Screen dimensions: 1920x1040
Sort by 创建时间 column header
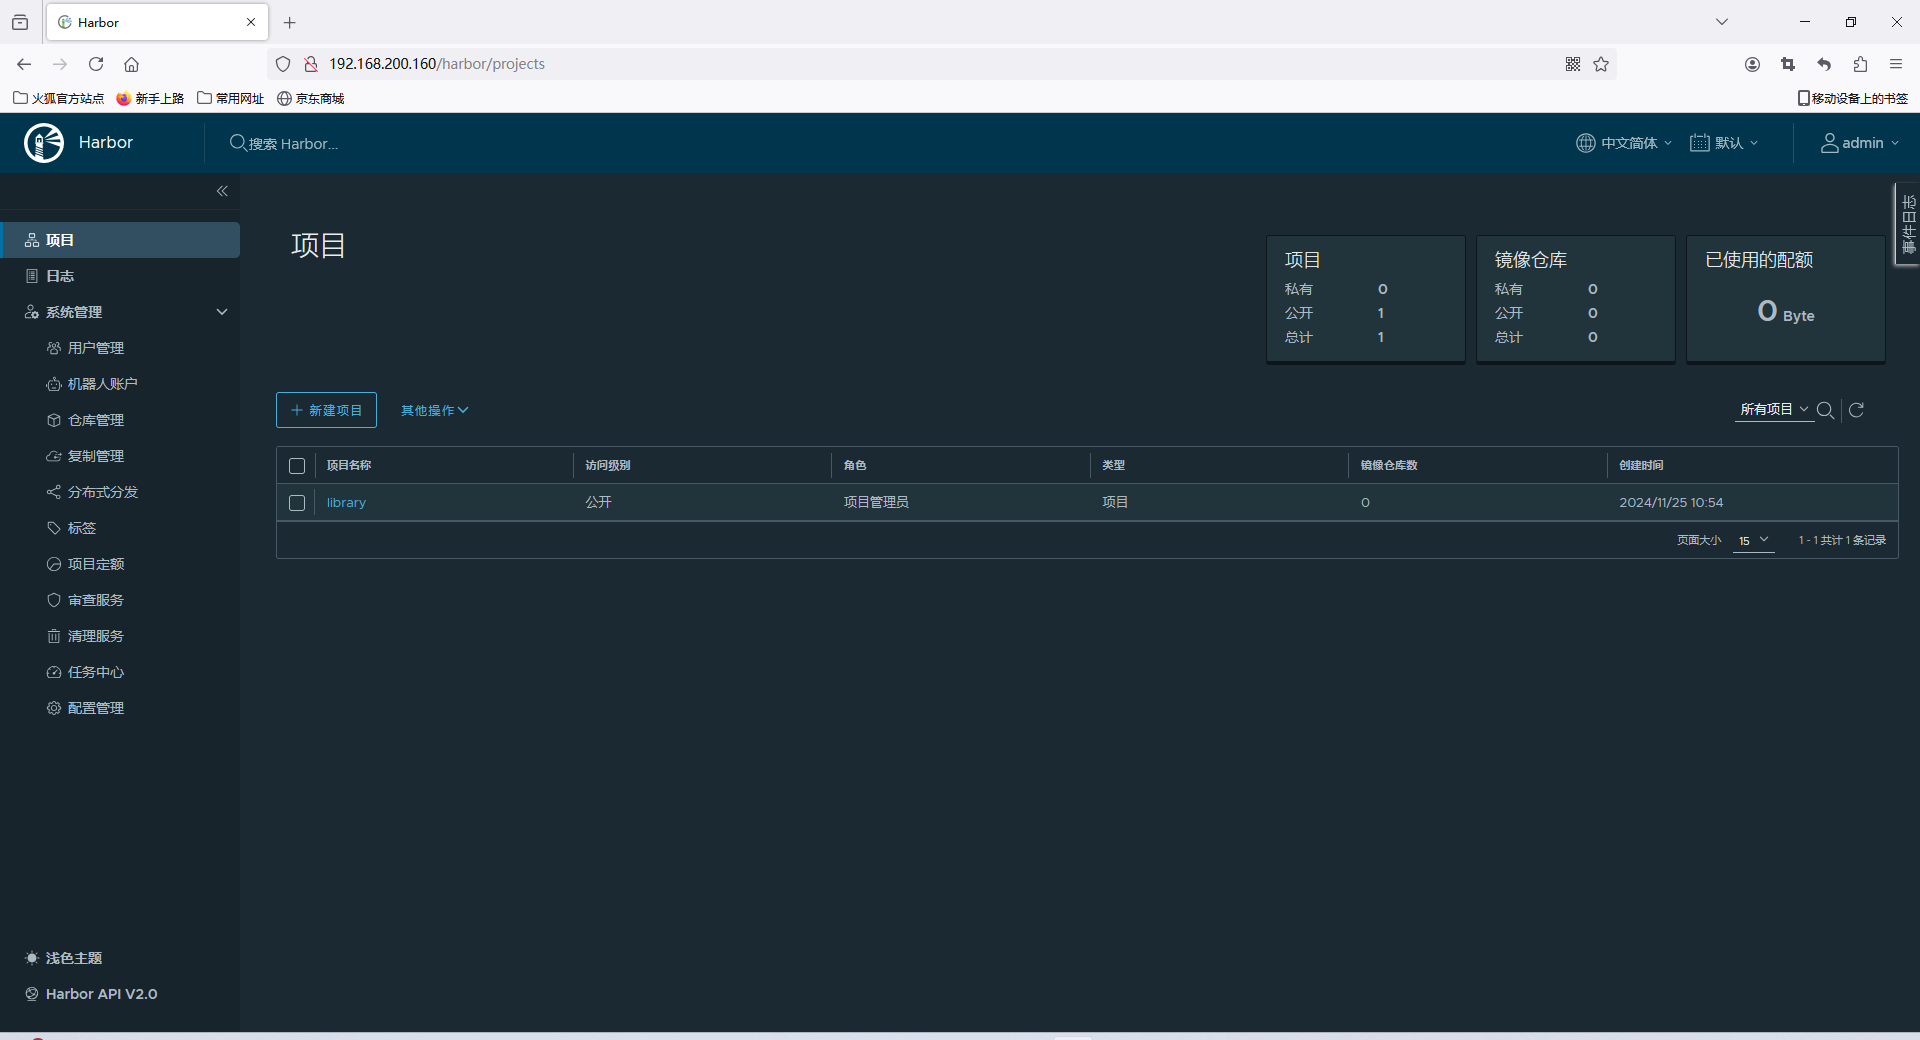coord(1641,466)
